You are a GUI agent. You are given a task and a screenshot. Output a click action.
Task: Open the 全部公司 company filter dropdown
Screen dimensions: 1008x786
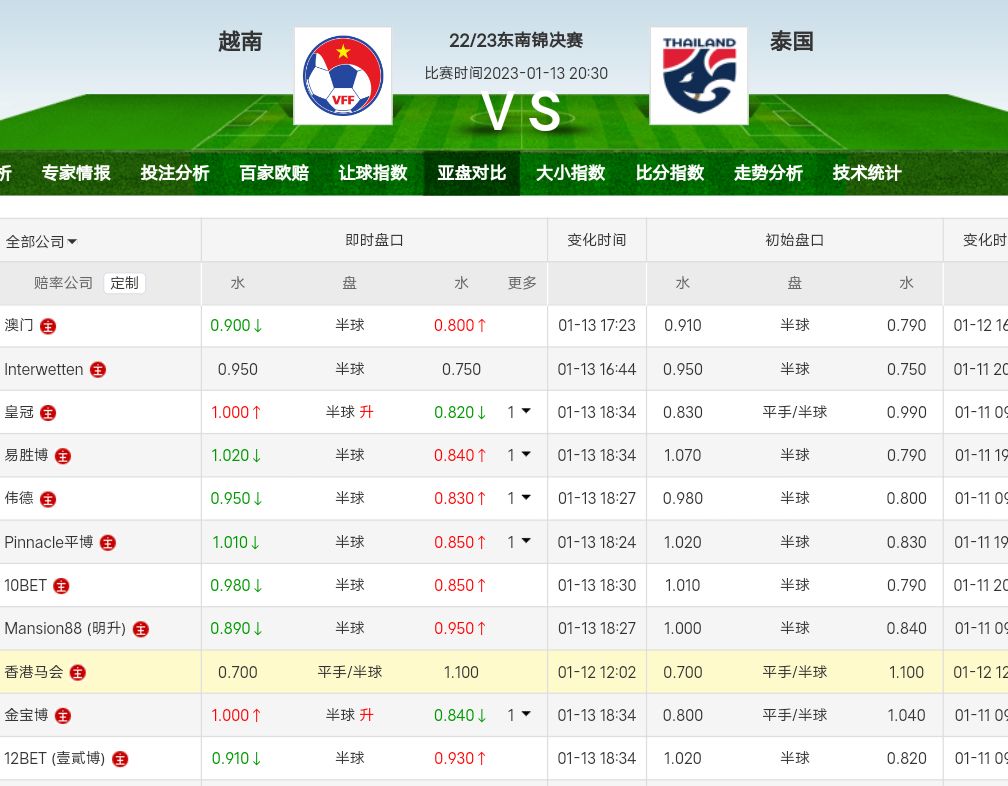(42, 241)
